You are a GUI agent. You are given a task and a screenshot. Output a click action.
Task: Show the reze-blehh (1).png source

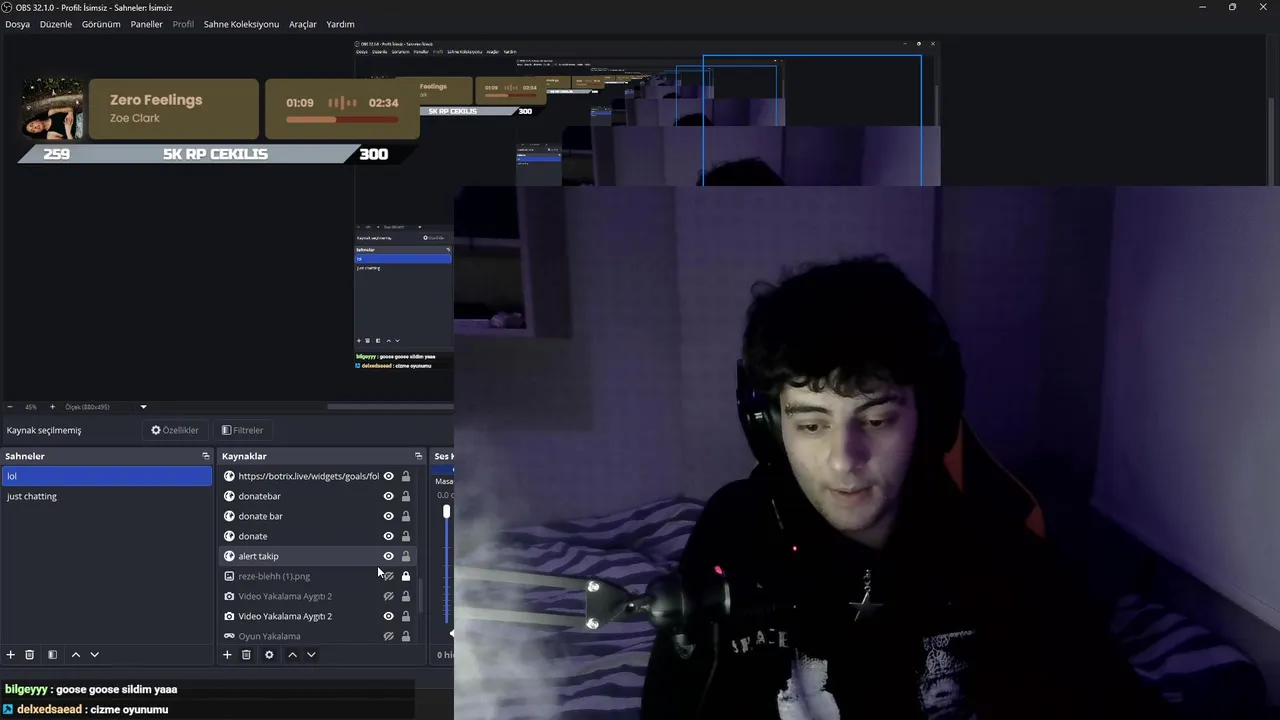pyautogui.click(x=389, y=576)
